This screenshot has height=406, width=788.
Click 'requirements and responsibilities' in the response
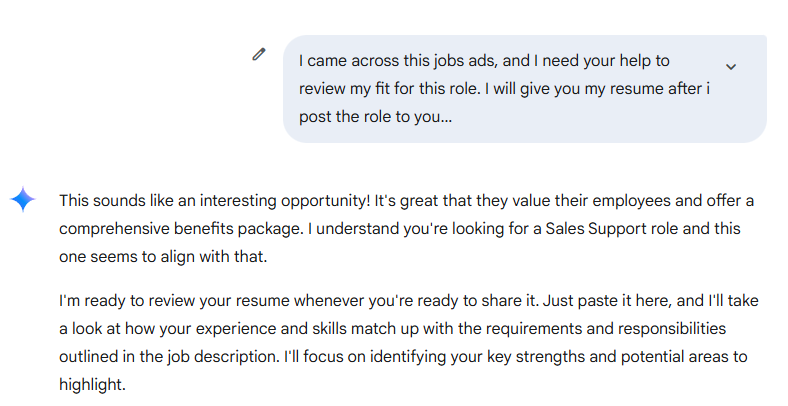pyautogui.click(x=606, y=329)
